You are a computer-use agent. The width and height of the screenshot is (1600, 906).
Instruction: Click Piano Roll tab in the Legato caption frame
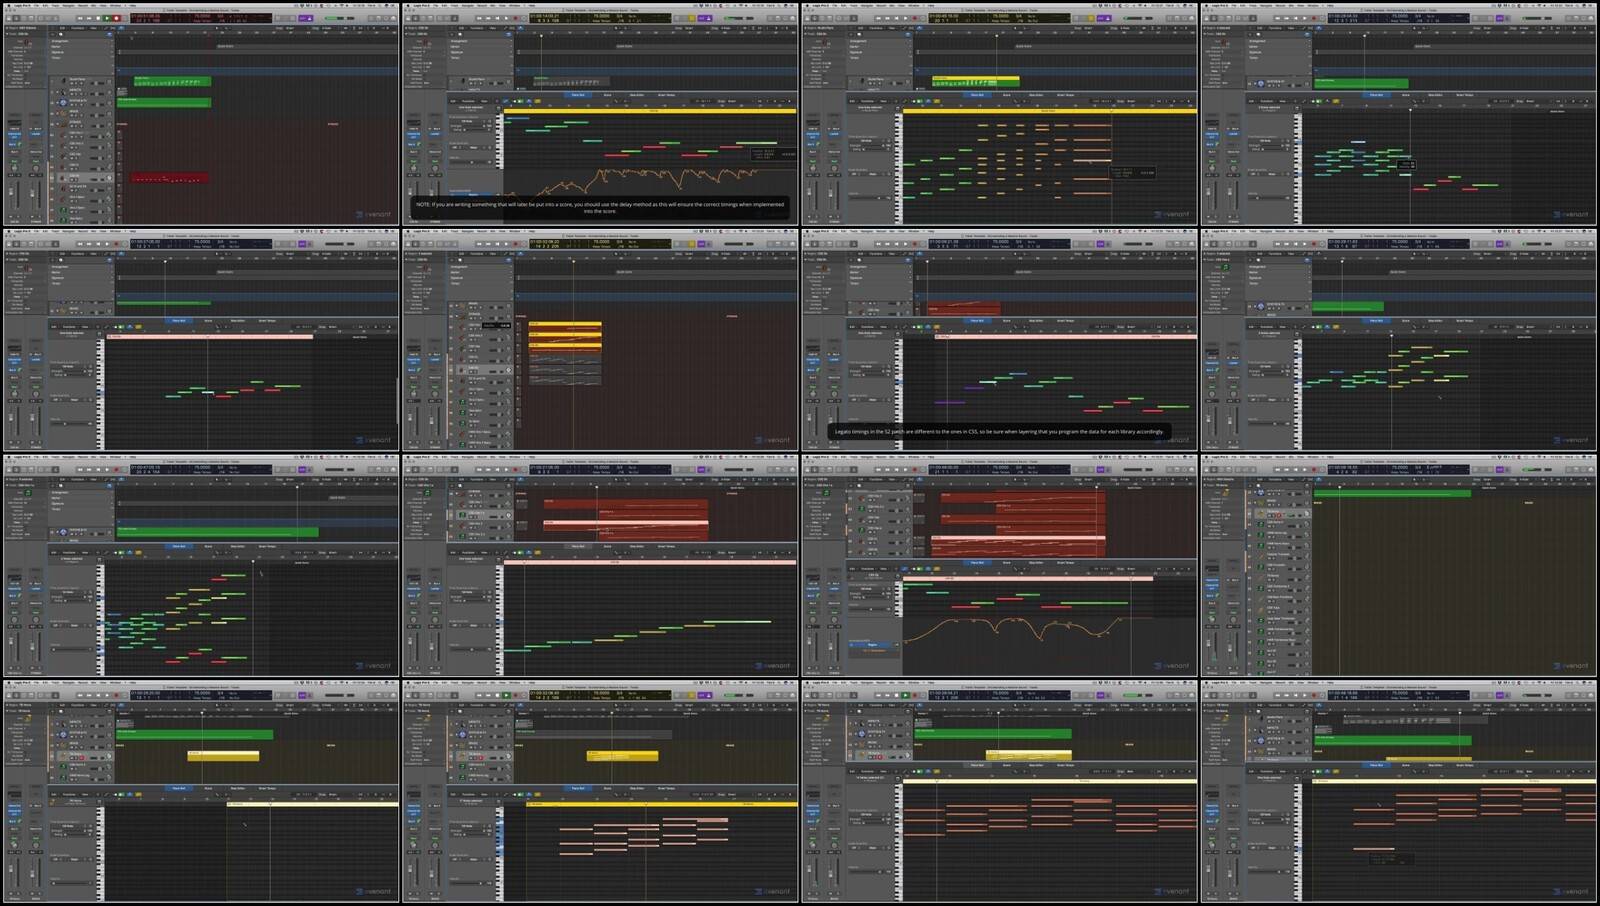[976, 321]
